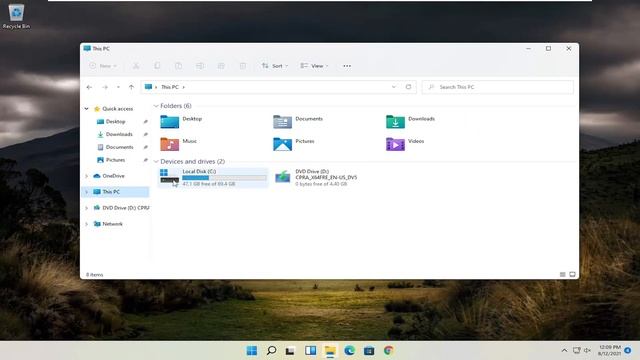Select Desktop in the Quick access sidebar
640x360 pixels.
[x=116, y=122]
